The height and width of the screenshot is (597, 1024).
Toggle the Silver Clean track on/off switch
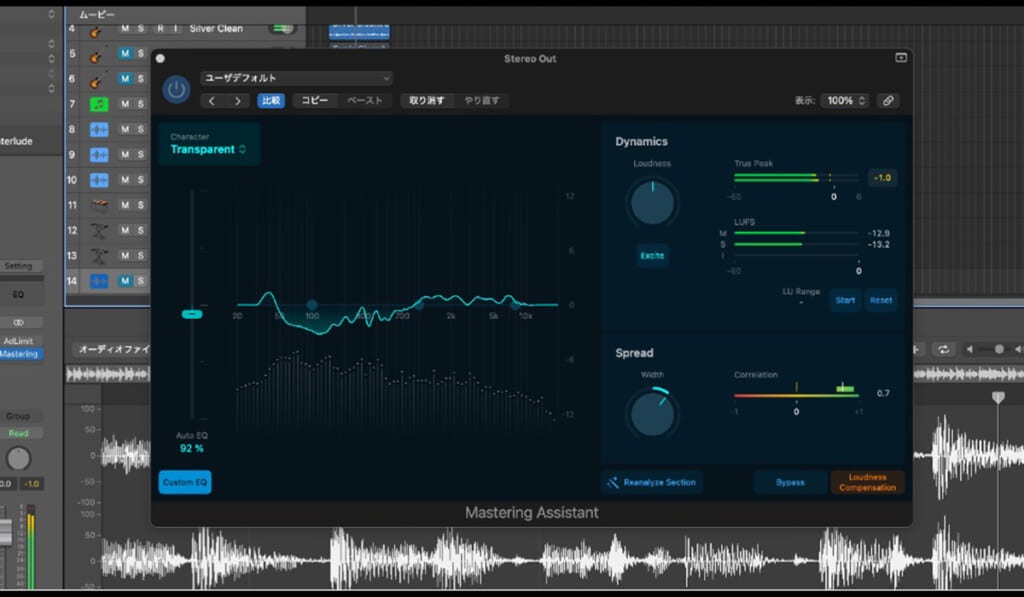(282, 29)
